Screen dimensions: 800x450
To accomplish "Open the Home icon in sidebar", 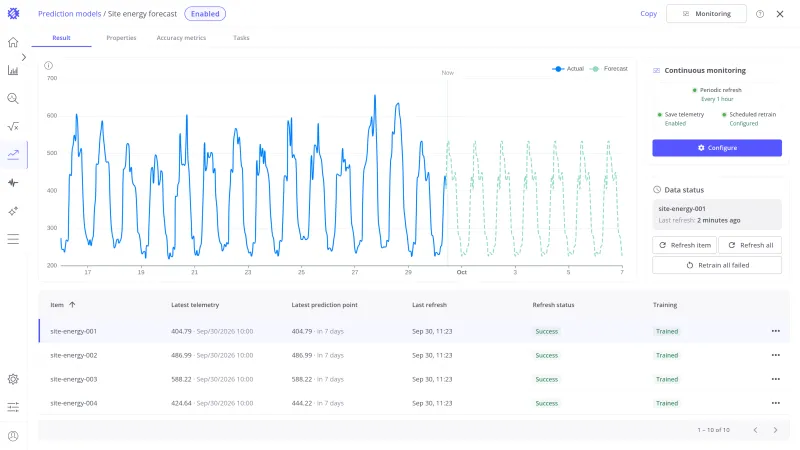I will point(13,42).
